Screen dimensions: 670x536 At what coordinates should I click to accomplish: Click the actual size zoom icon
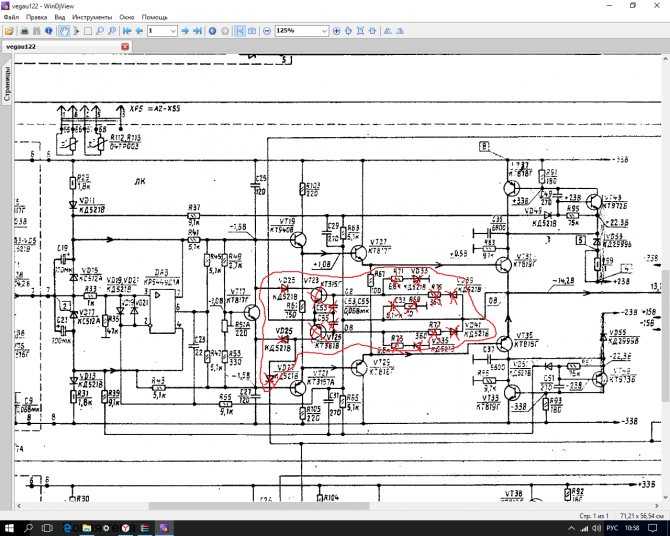click(x=348, y=31)
